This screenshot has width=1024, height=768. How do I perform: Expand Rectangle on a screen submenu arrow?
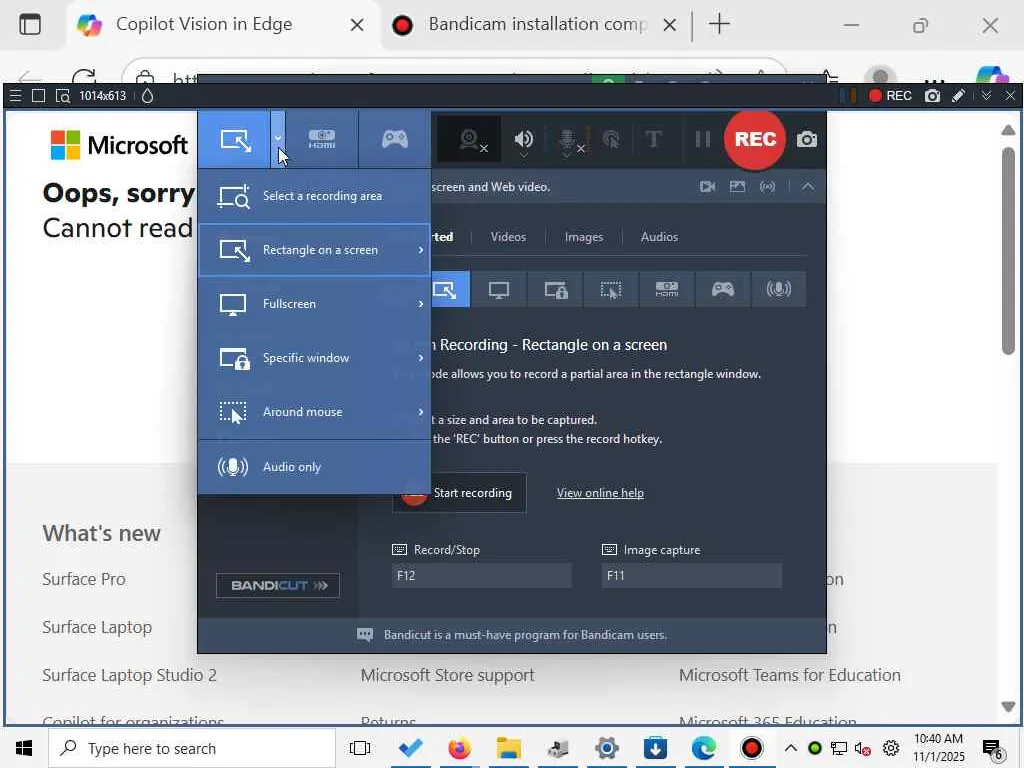[x=421, y=250]
